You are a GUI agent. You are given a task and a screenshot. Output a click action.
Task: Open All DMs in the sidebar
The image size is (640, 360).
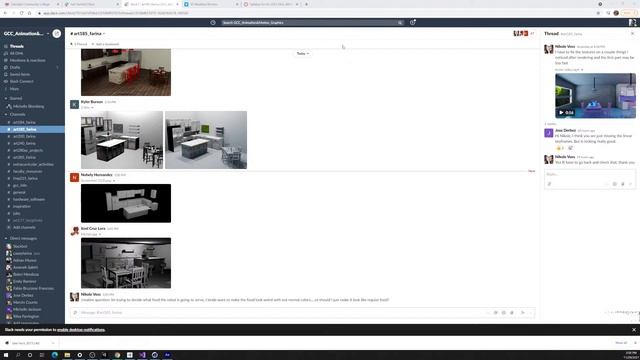pyautogui.click(x=16, y=53)
